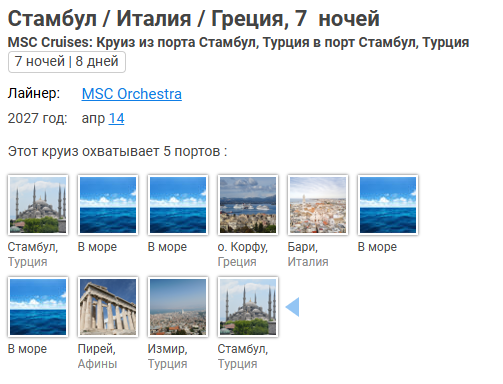Open the Istanbul mosque thumbnail starting the itinerary
The width and height of the screenshot is (503, 384).
point(38,205)
